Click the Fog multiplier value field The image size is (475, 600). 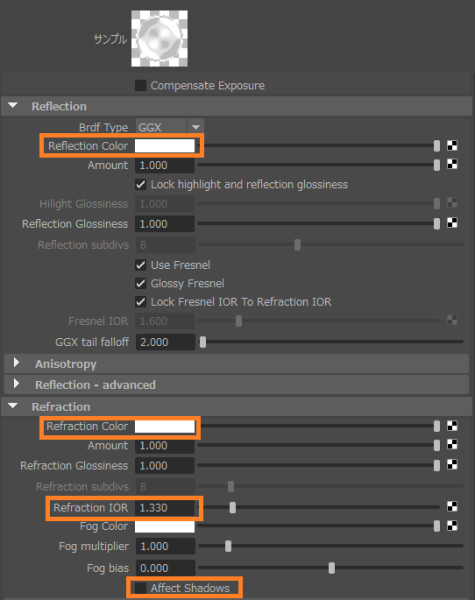click(x=165, y=546)
